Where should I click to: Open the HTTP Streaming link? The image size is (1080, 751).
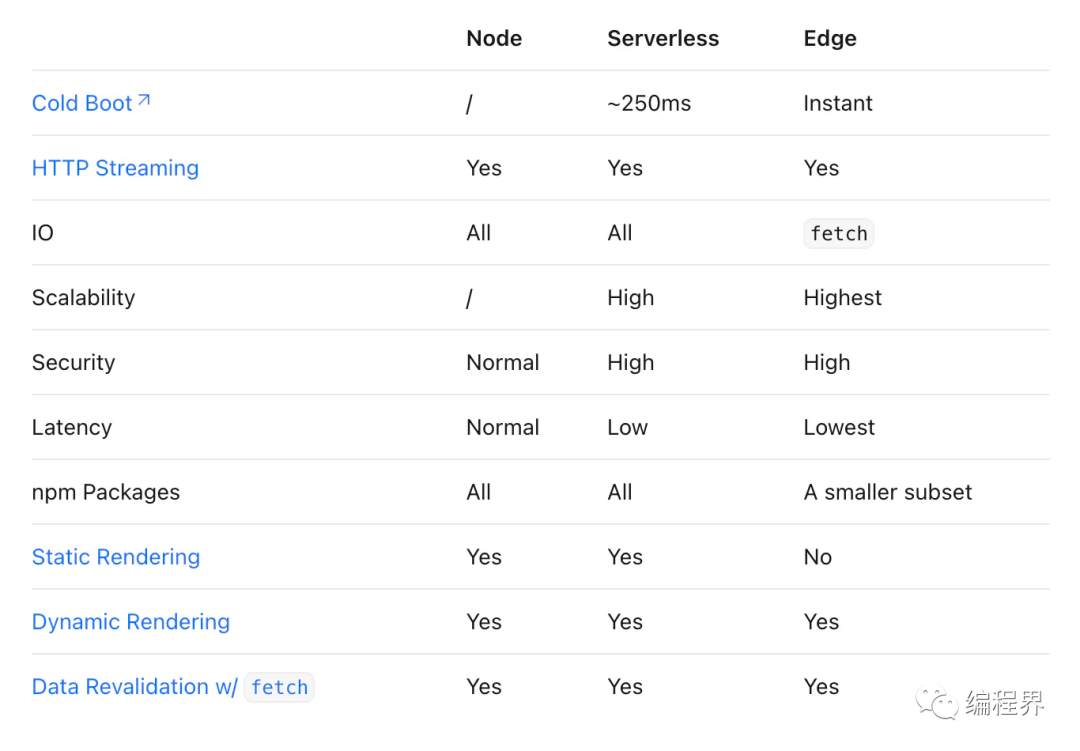point(115,168)
